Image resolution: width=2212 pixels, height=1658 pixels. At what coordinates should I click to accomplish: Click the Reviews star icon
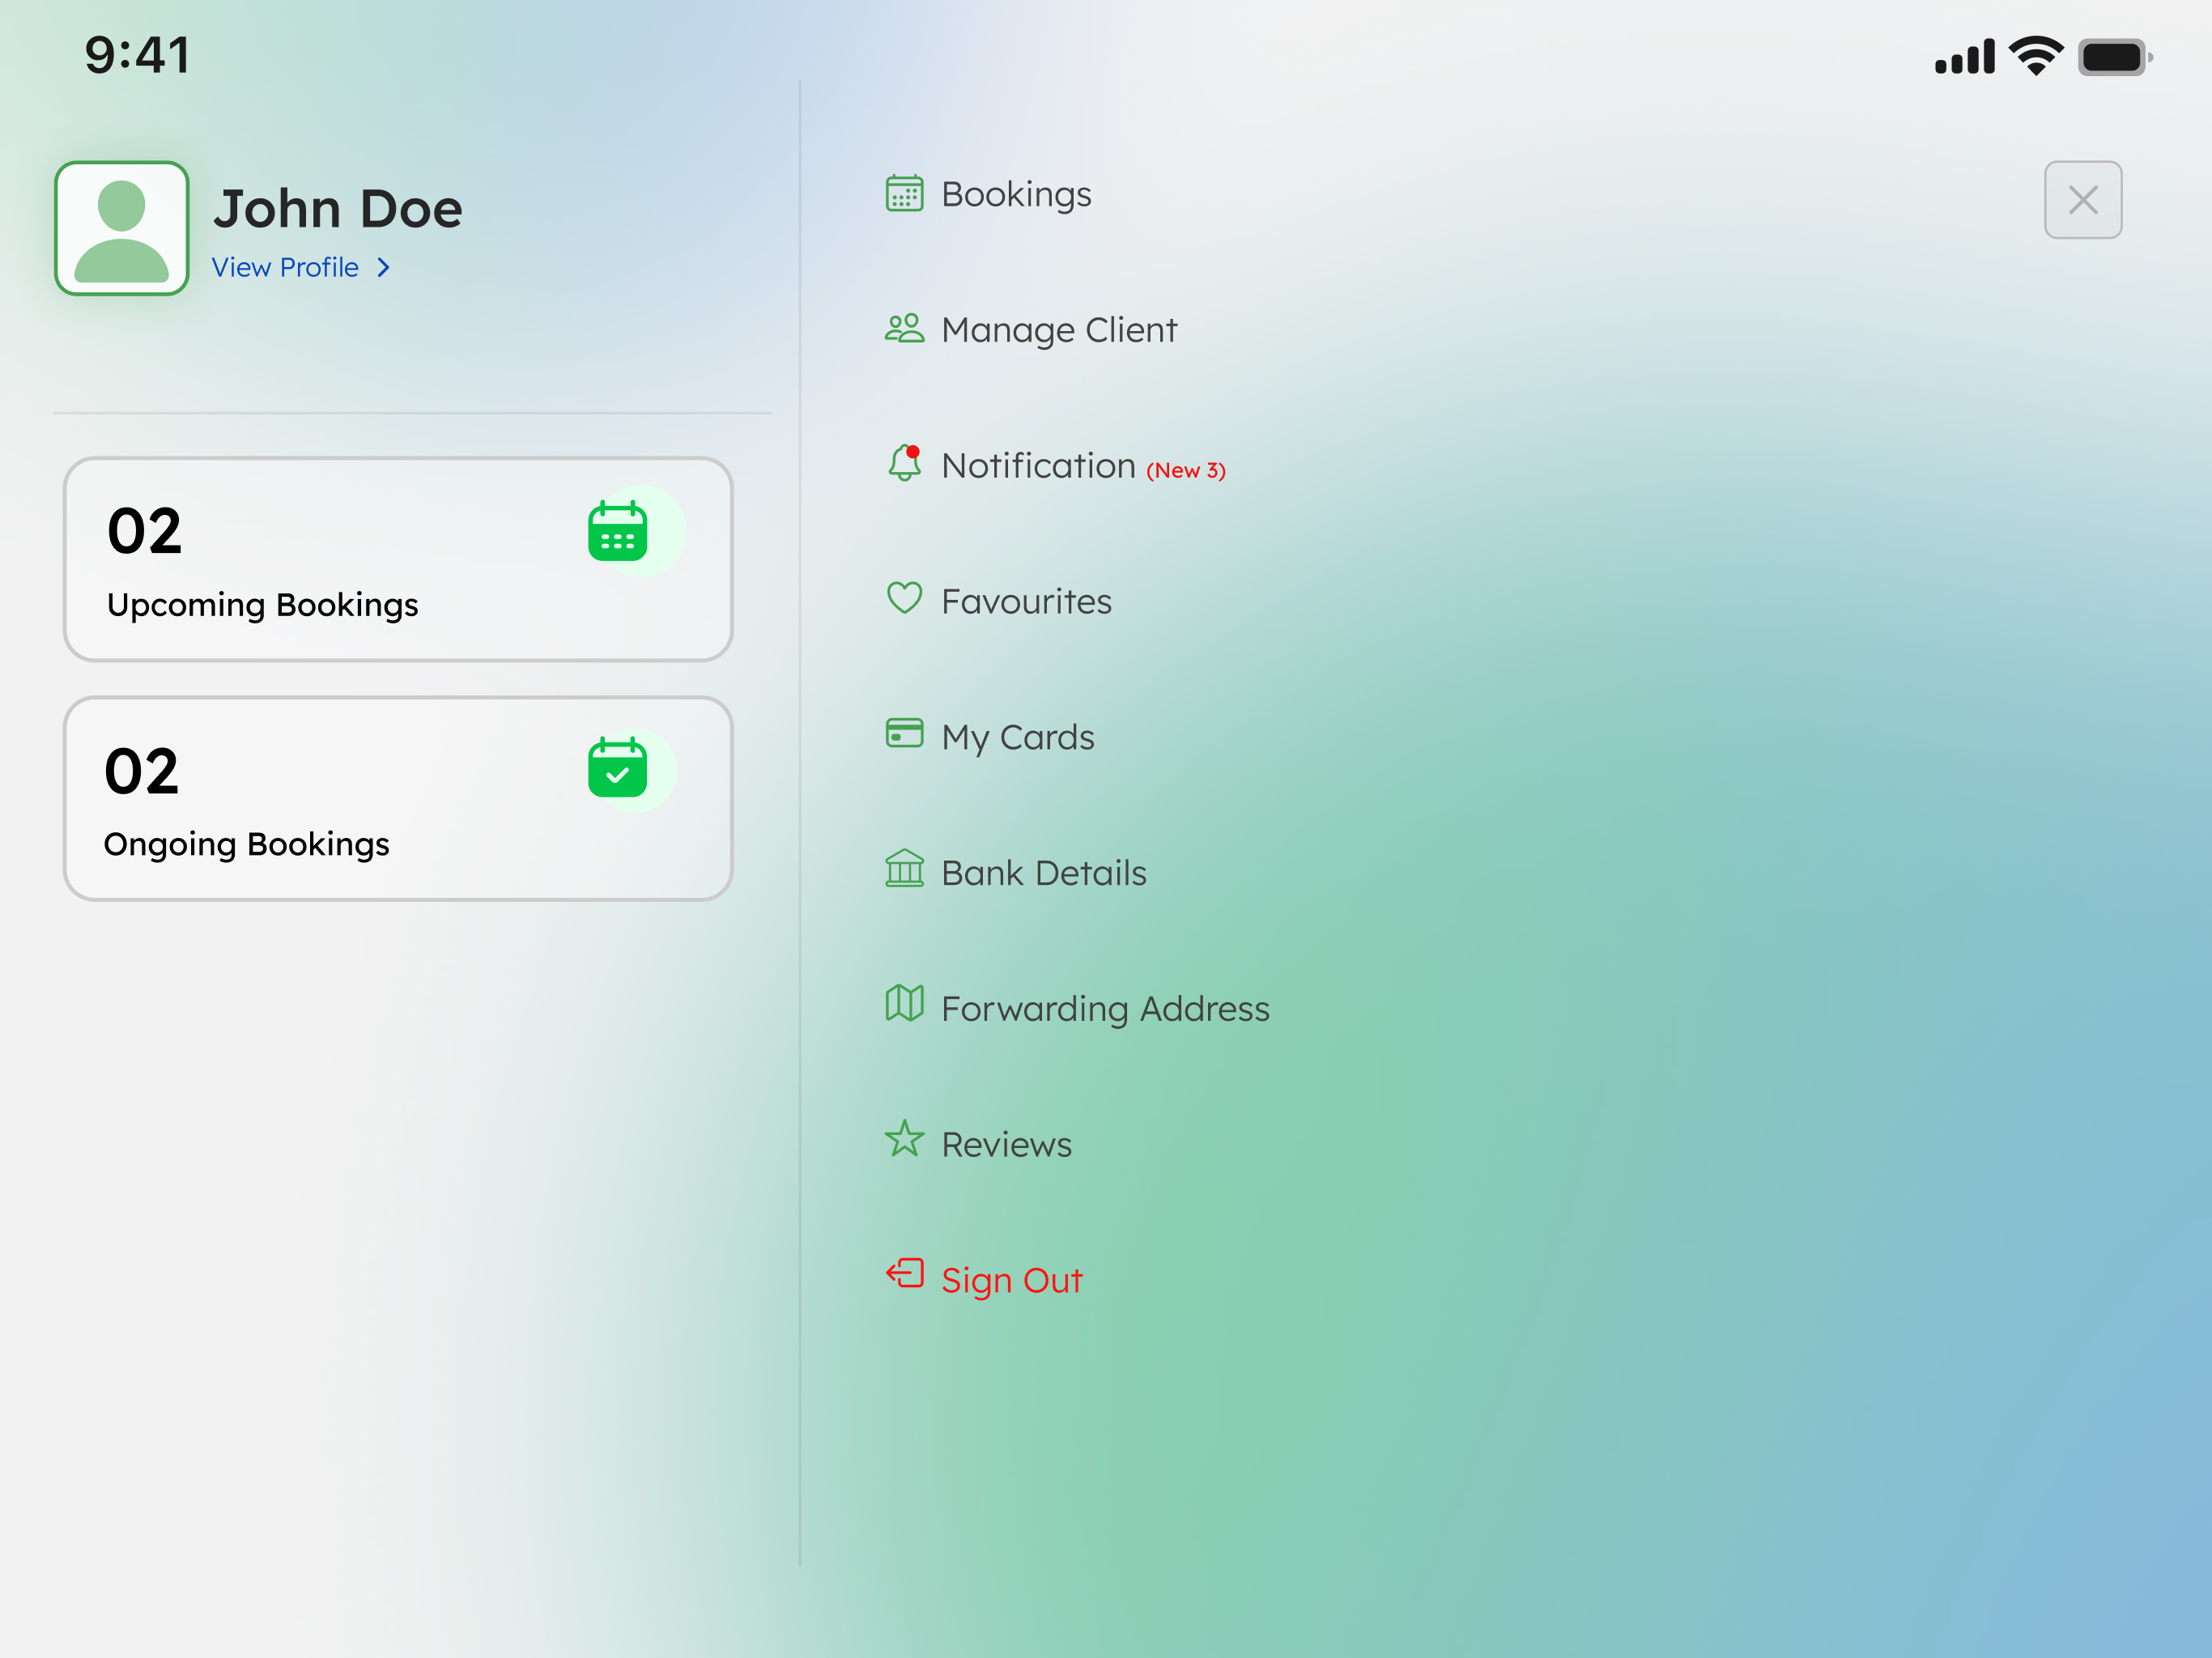[904, 1138]
